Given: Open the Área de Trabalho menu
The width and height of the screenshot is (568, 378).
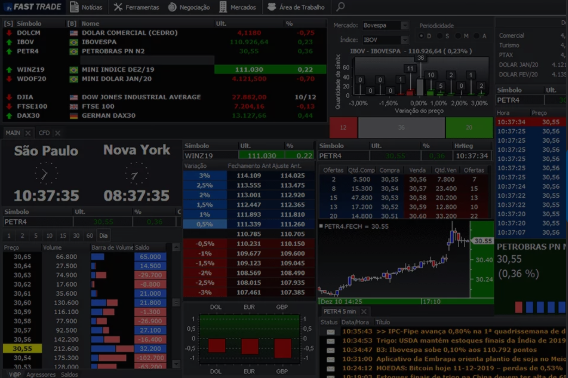Looking at the screenshot, I should (x=296, y=7).
